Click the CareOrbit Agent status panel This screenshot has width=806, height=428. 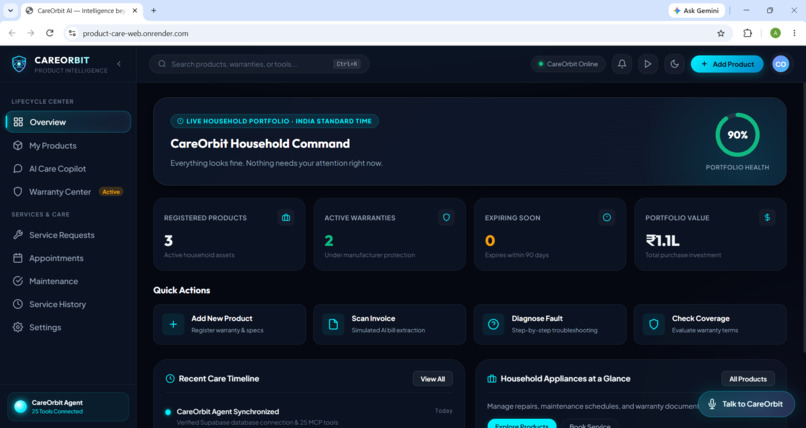coord(68,407)
